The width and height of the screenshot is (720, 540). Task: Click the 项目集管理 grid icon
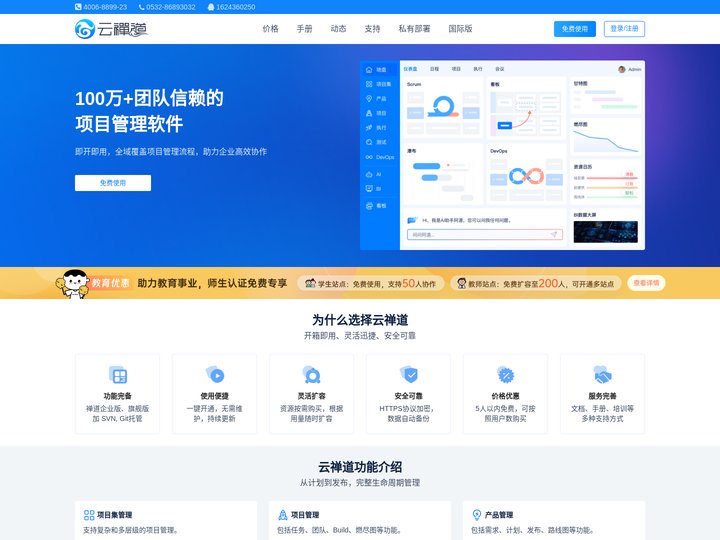pyautogui.click(x=89, y=515)
